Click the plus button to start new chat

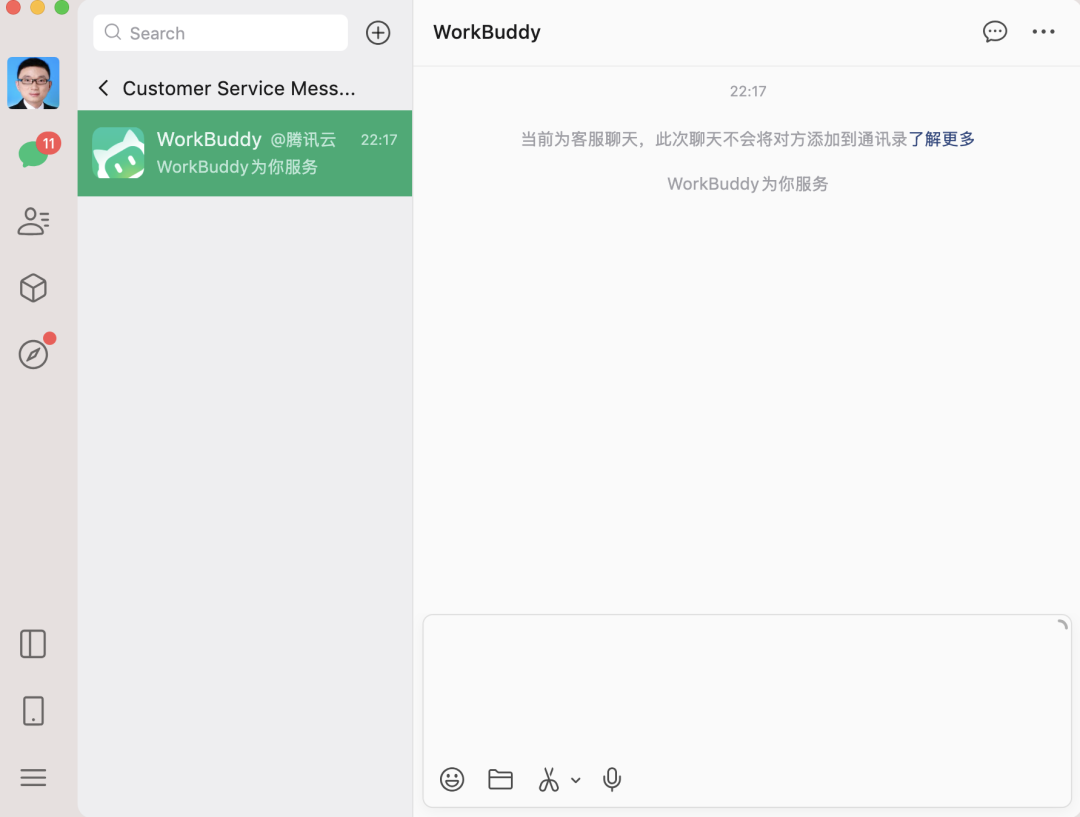(x=378, y=32)
